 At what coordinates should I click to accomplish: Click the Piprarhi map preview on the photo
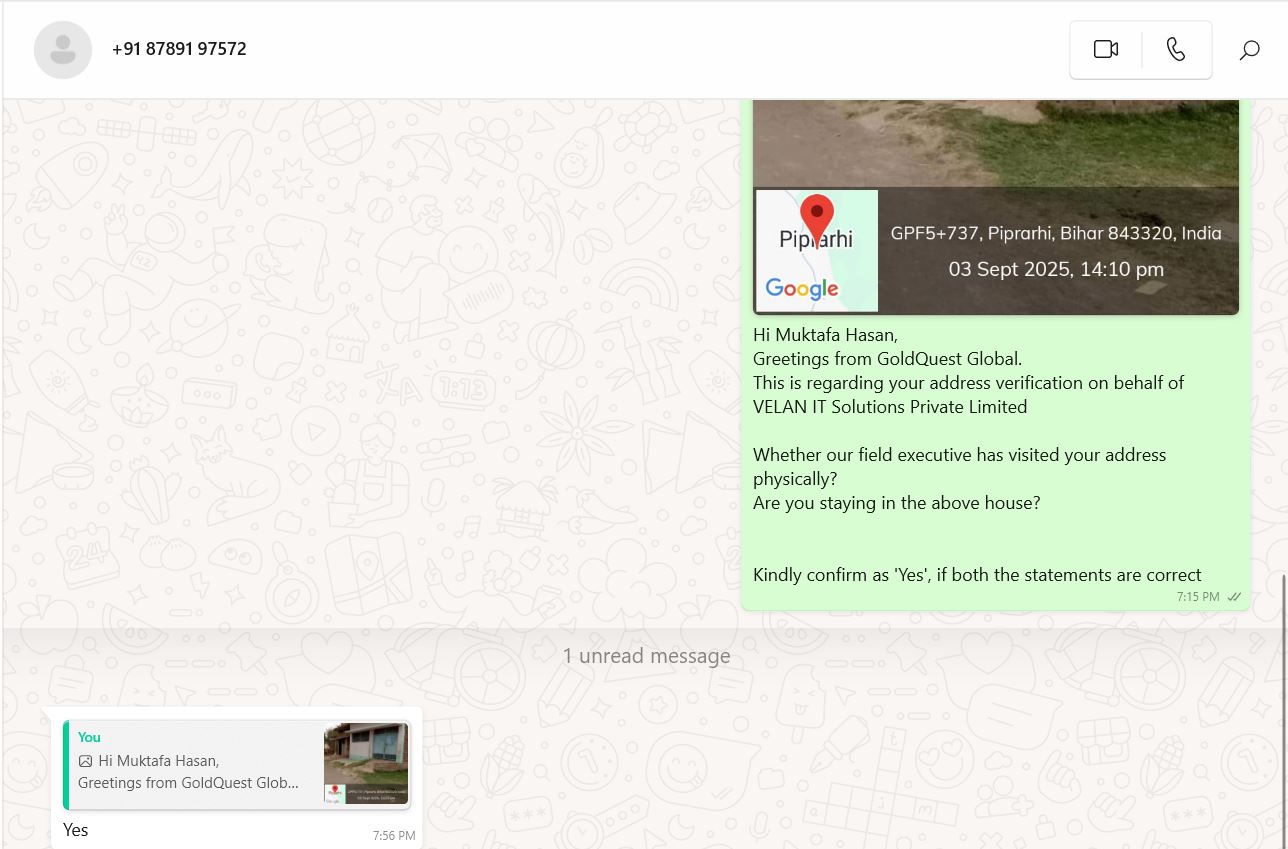(x=817, y=251)
